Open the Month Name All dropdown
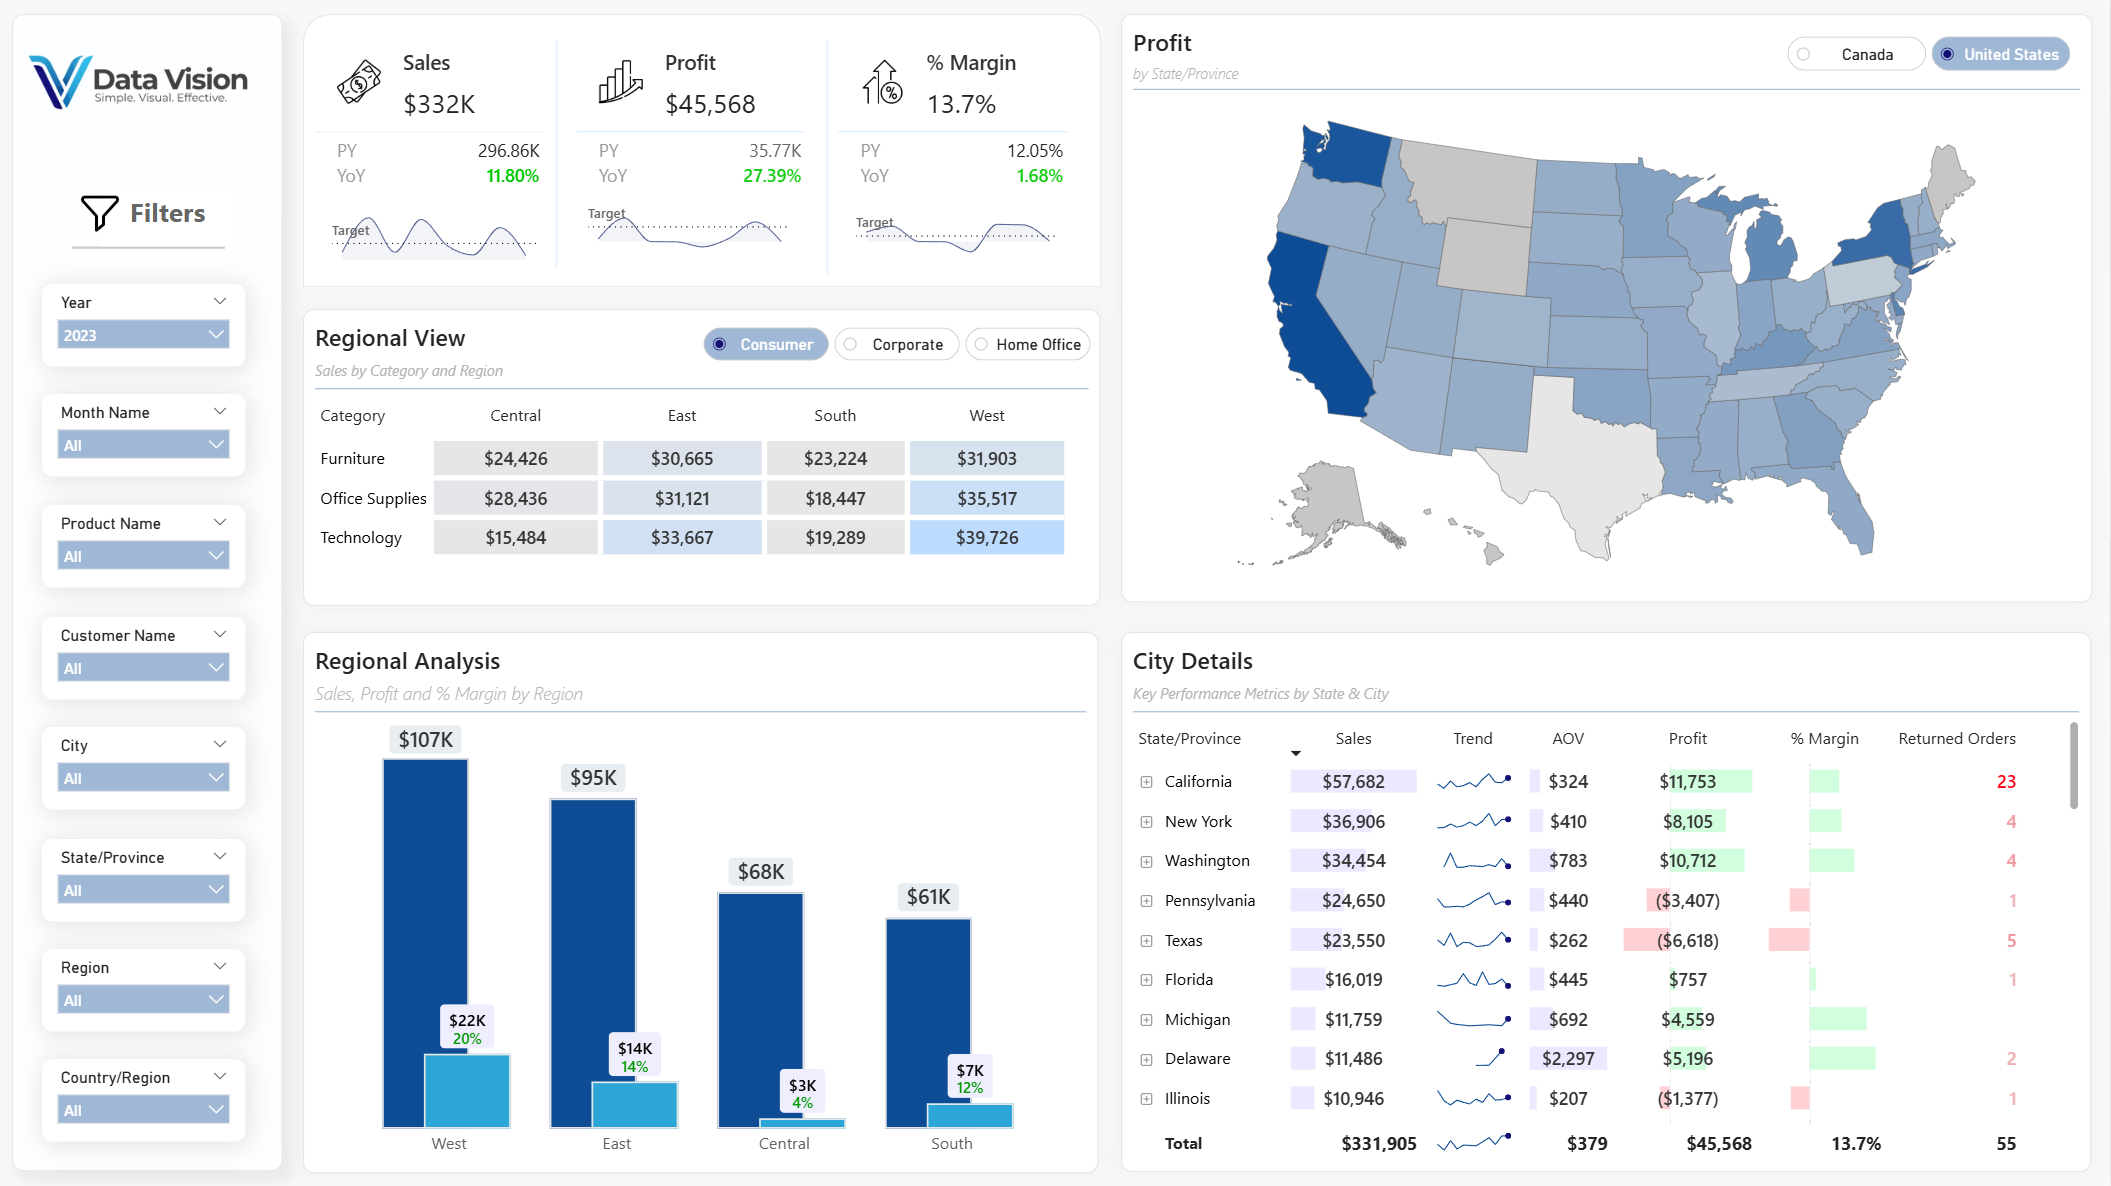The height and width of the screenshot is (1186, 2111). coord(144,445)
